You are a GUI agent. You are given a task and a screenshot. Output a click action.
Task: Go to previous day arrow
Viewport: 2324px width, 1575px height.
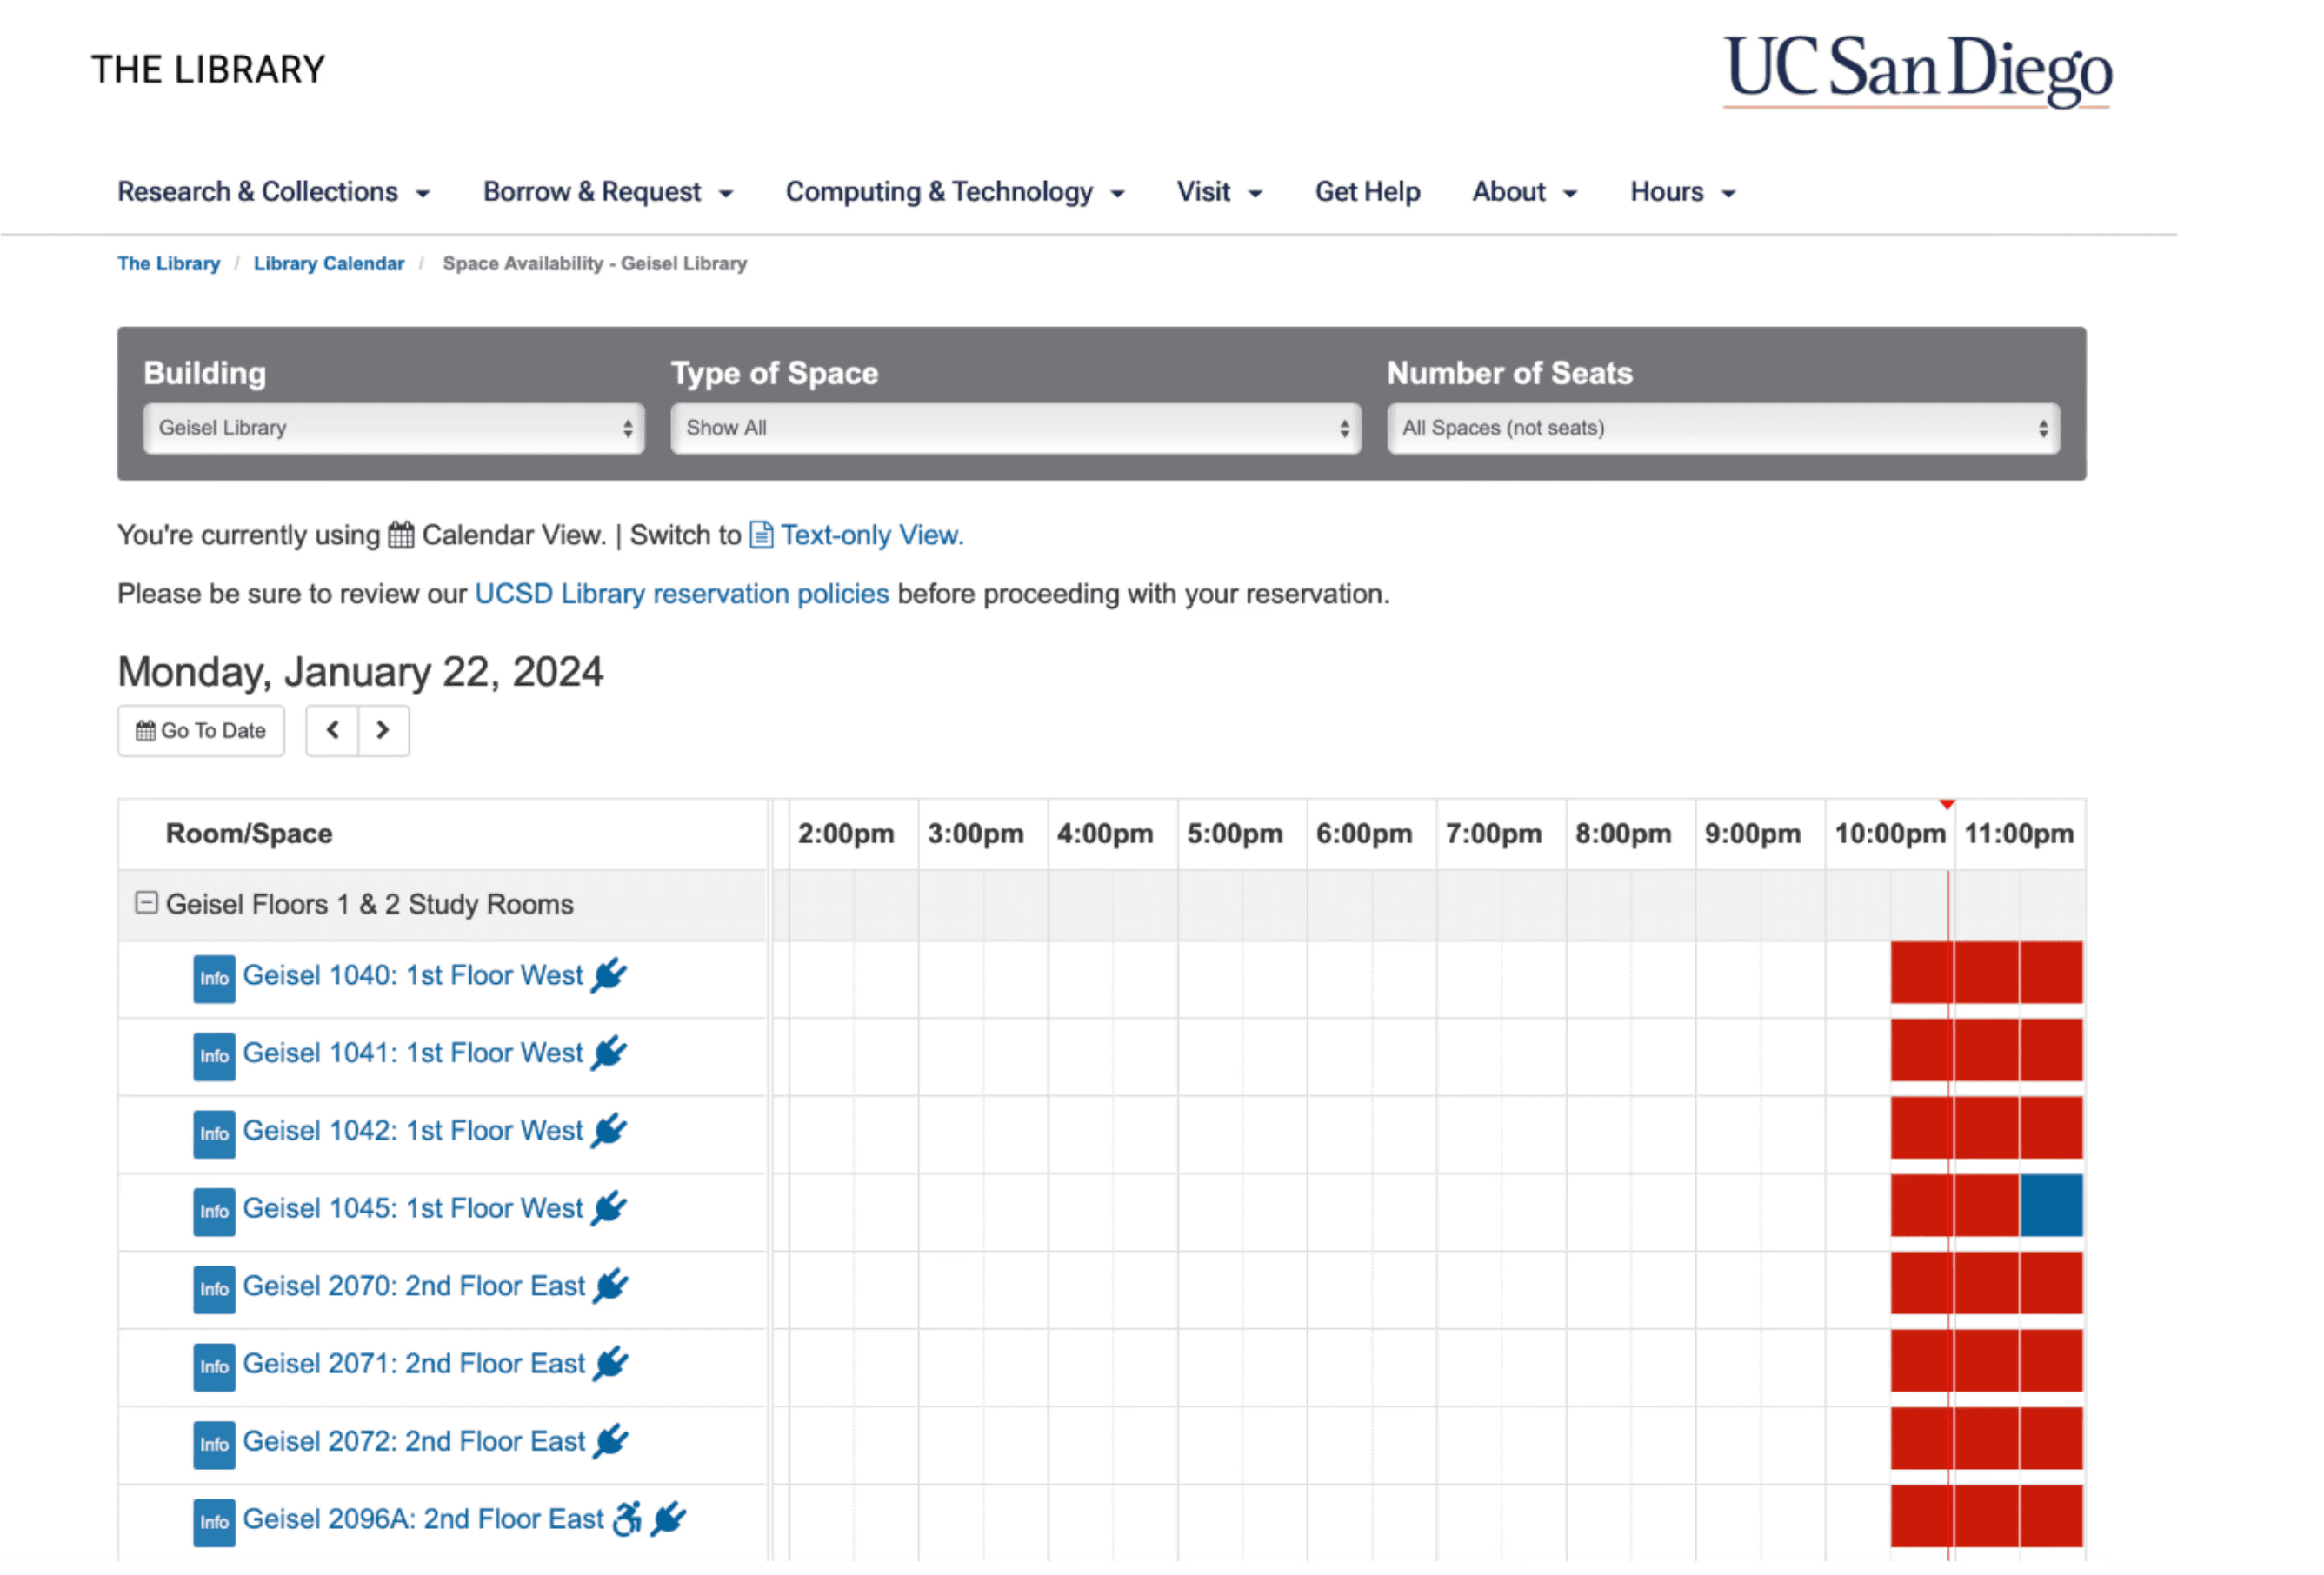332,730
